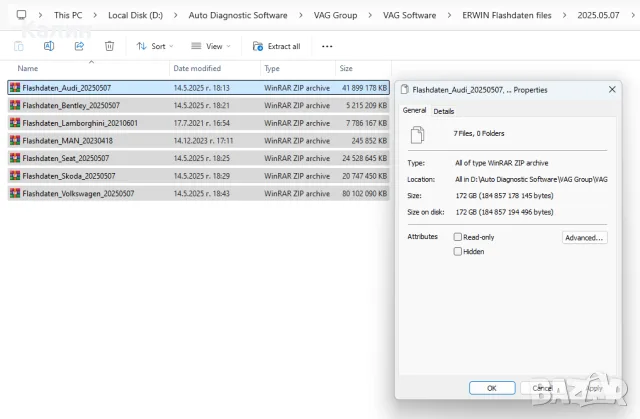Expand the chevron after Local Disk (D:)

(x=176, y=15)
